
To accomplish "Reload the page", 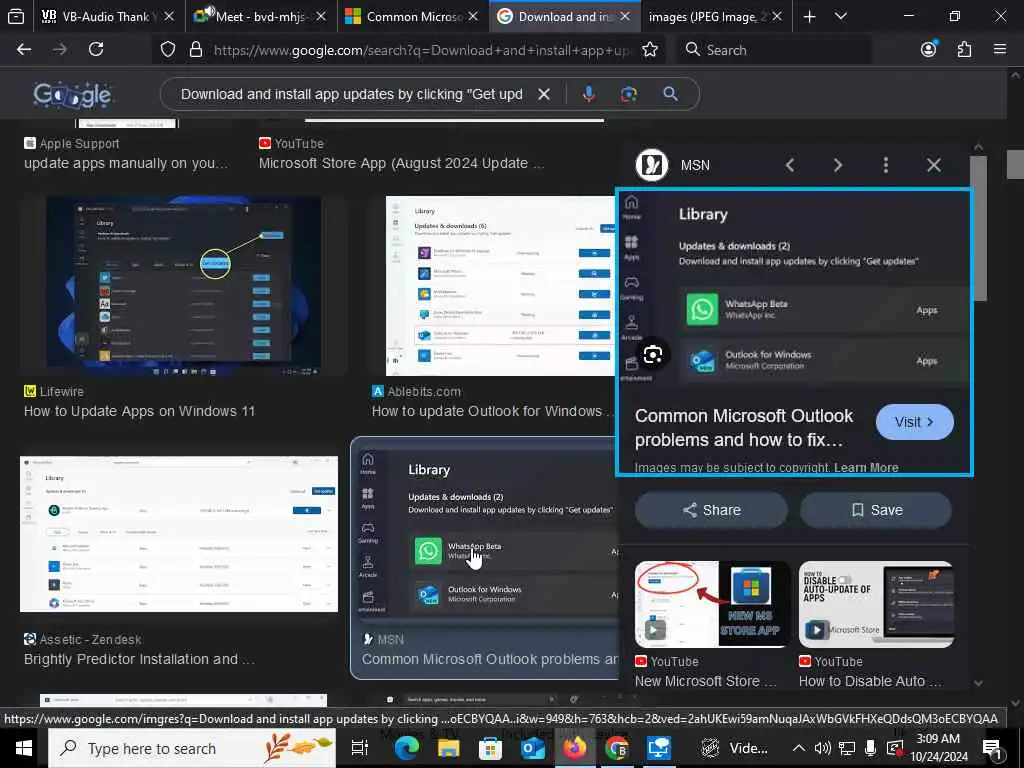I will click(x=96, y=50).
